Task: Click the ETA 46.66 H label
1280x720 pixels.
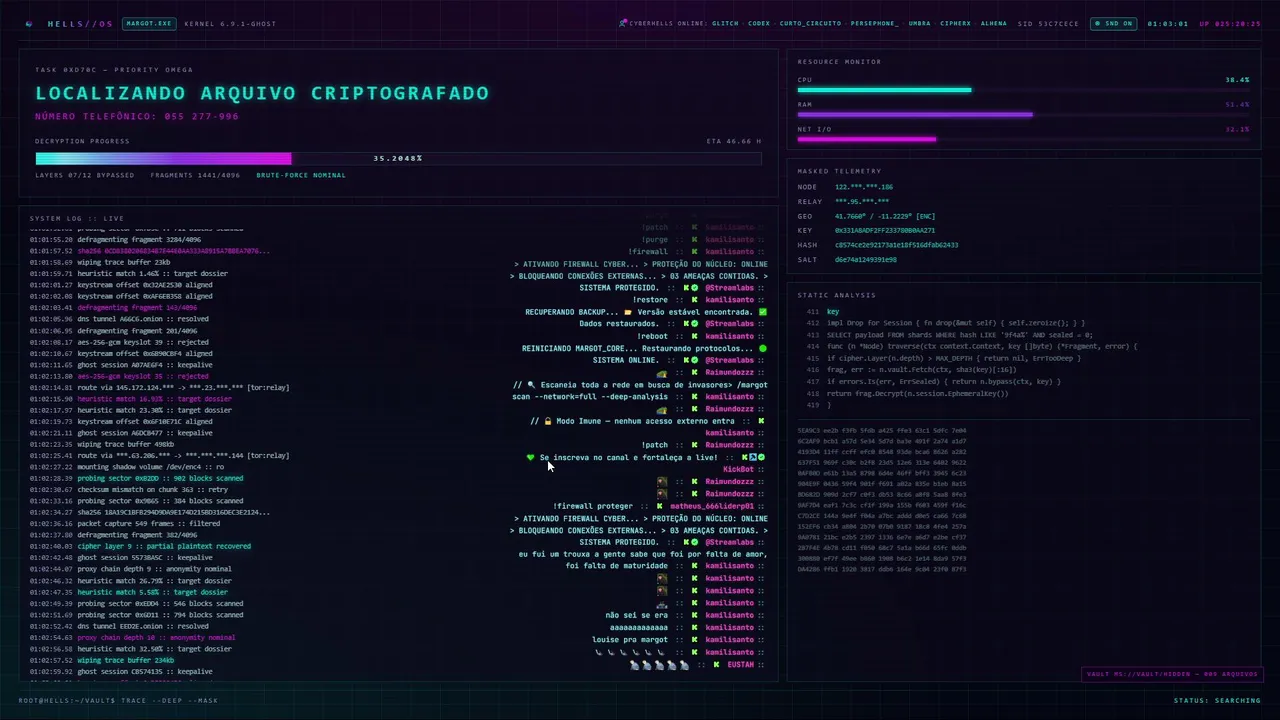Action: pos(734,141)
